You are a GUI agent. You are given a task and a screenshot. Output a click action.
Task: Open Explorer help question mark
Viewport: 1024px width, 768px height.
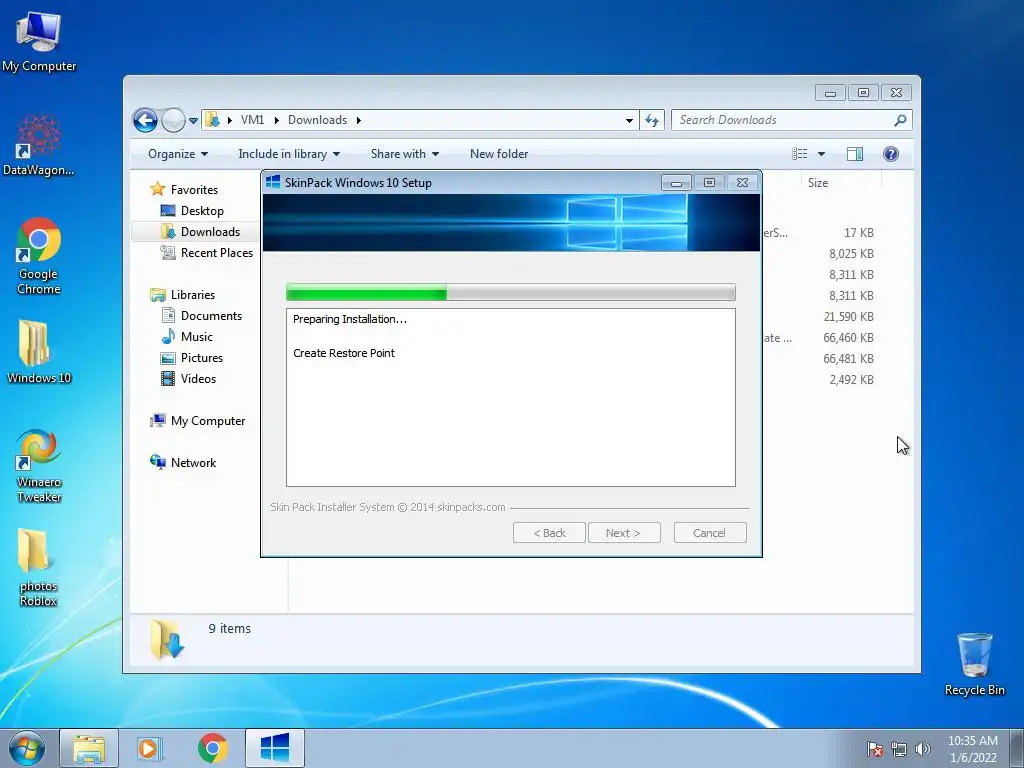coord(891,153)
